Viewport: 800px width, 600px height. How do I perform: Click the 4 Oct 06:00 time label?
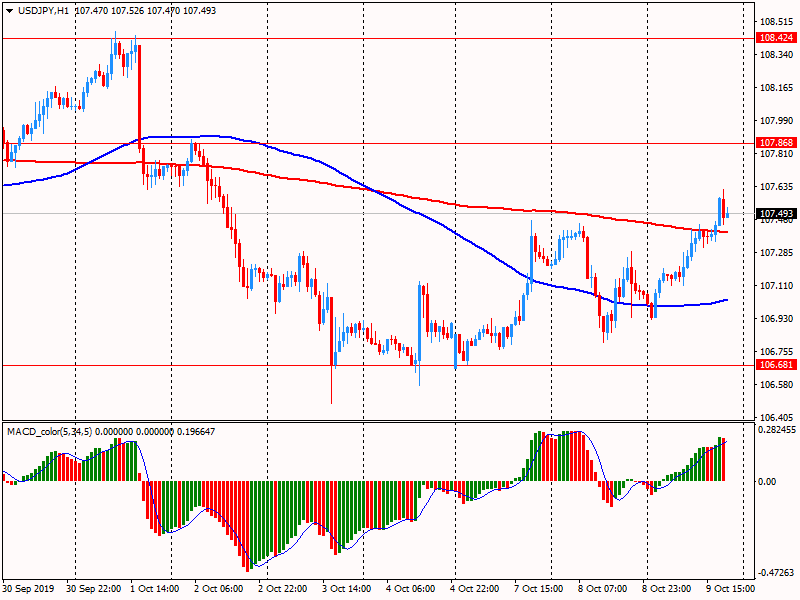coord(411,589)
